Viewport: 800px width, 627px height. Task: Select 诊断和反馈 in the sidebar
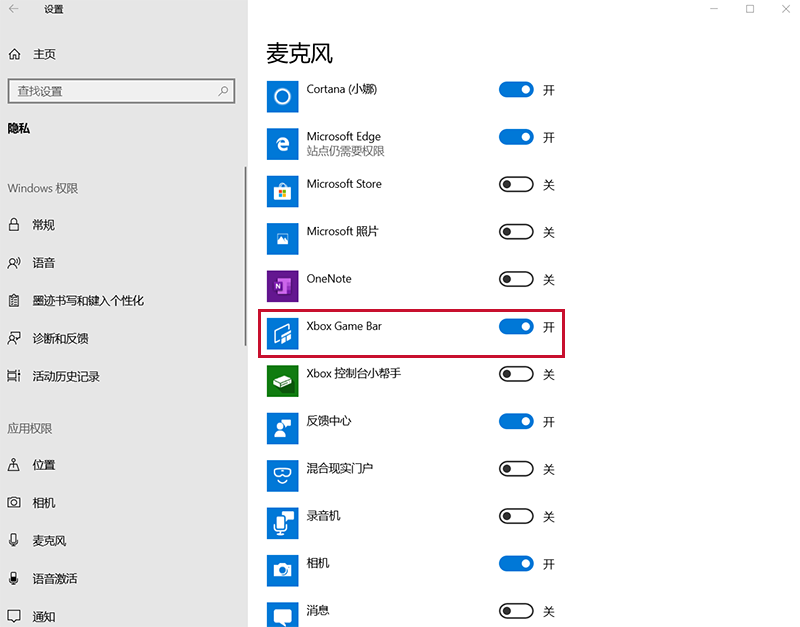[60, 339]
